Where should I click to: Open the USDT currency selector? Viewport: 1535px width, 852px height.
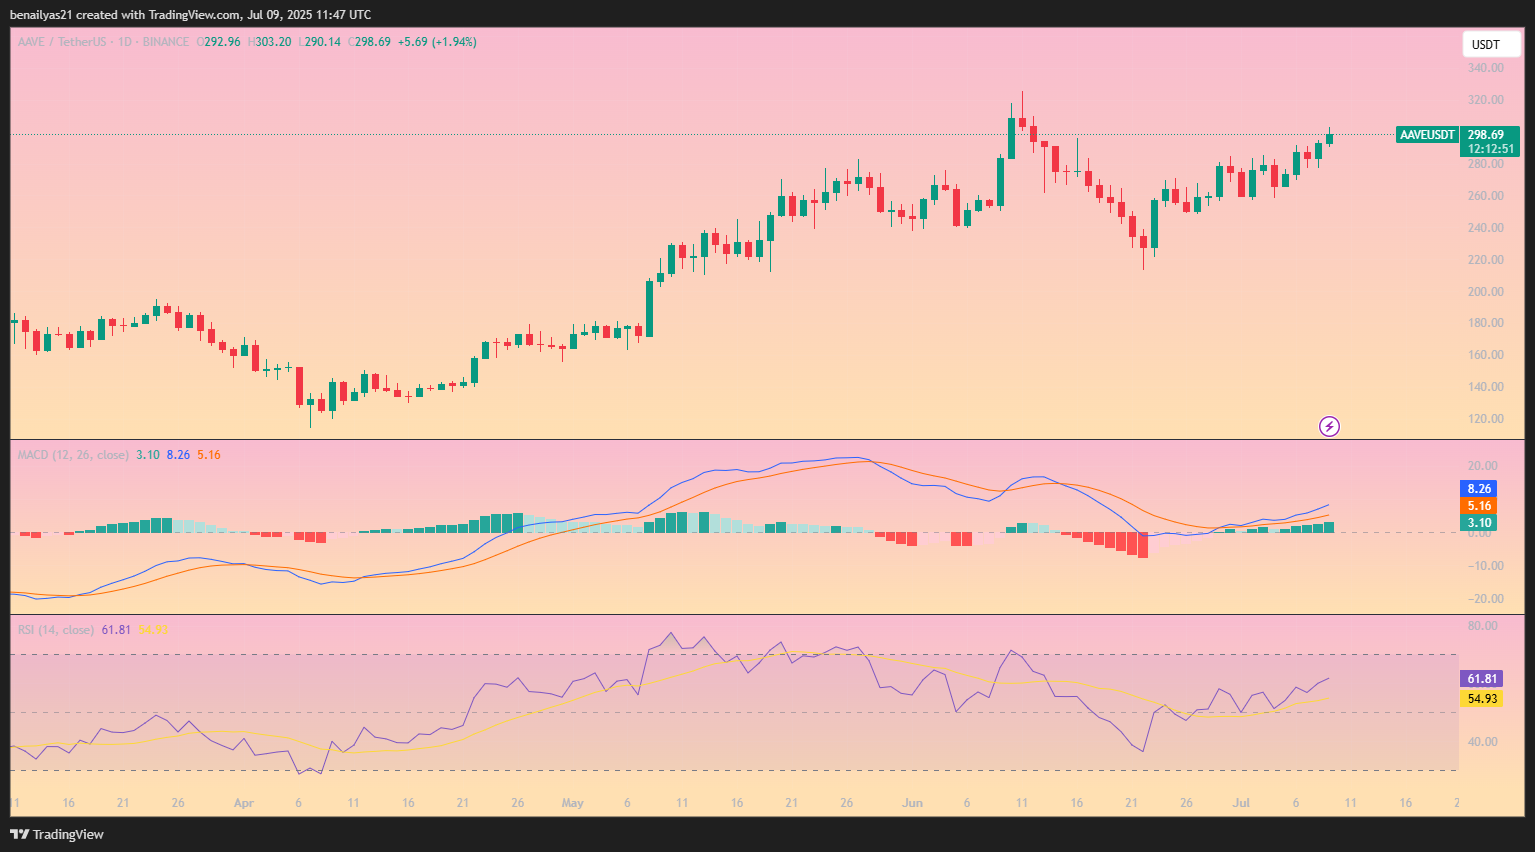tap(1486, 45)
